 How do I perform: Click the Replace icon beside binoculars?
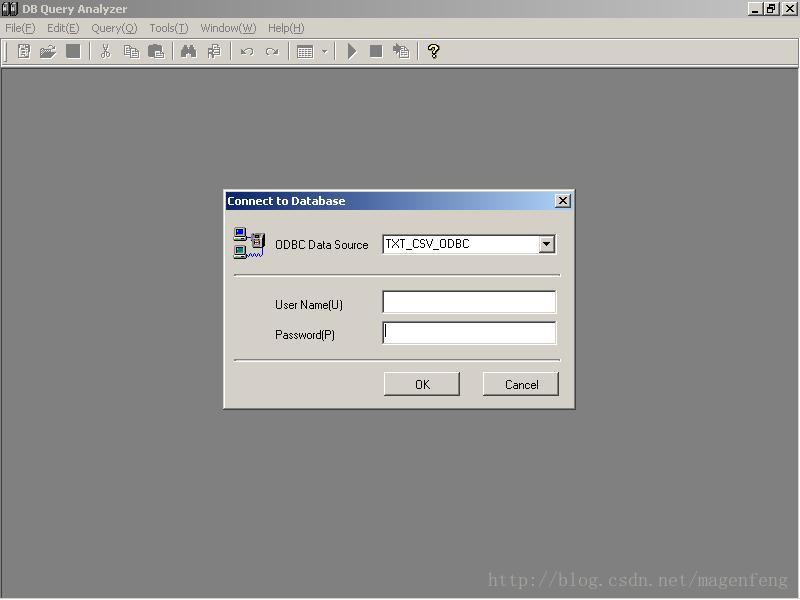click(x=214, y=52)
